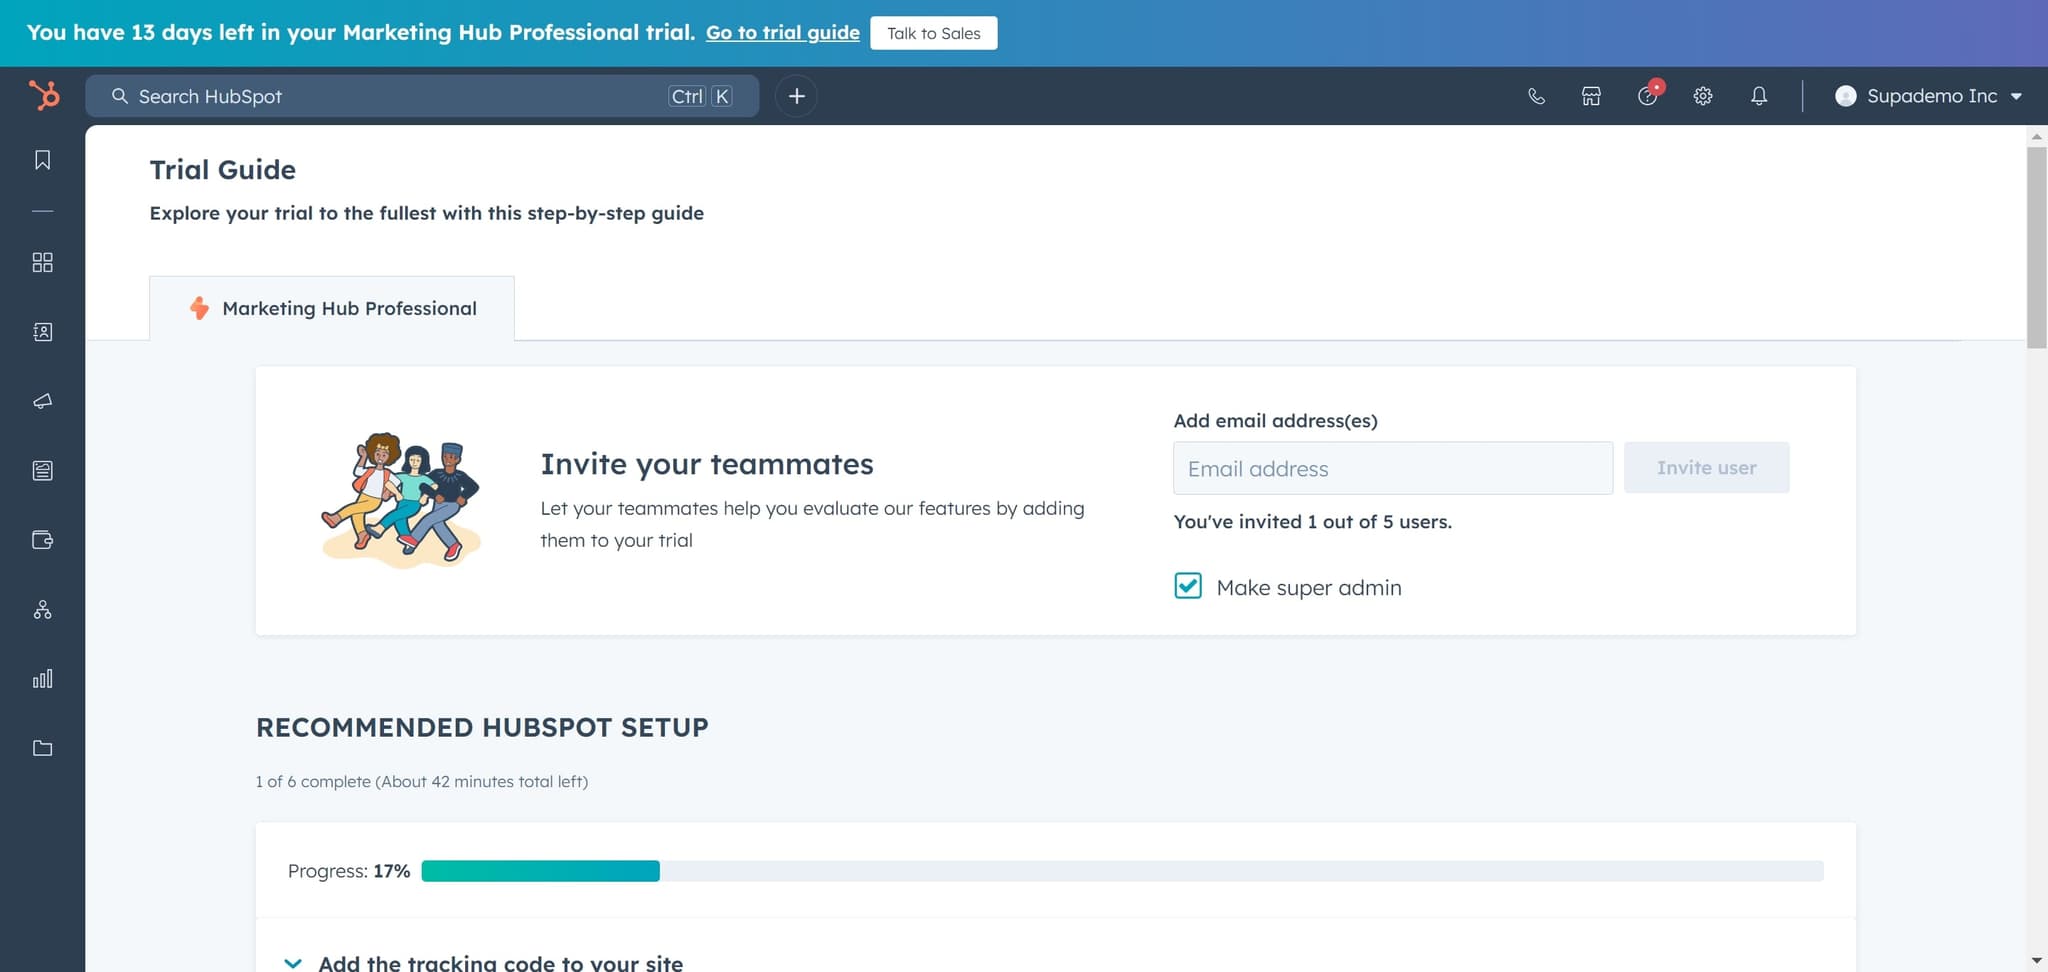The height and width of the screenshot is (972, 2048).
Task: Click the Email address input field
Action: tap(1392, 467)
